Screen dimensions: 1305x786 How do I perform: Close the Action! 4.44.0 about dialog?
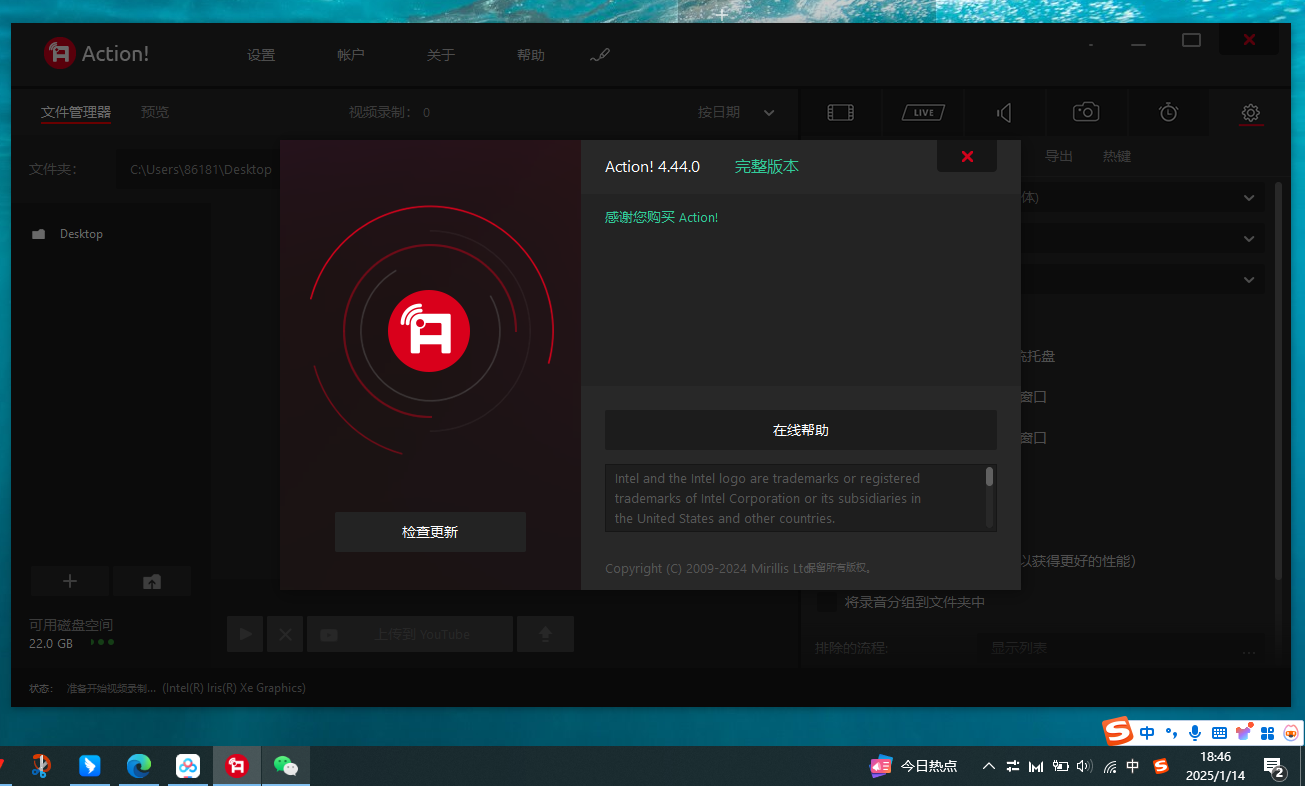(967, 157)
